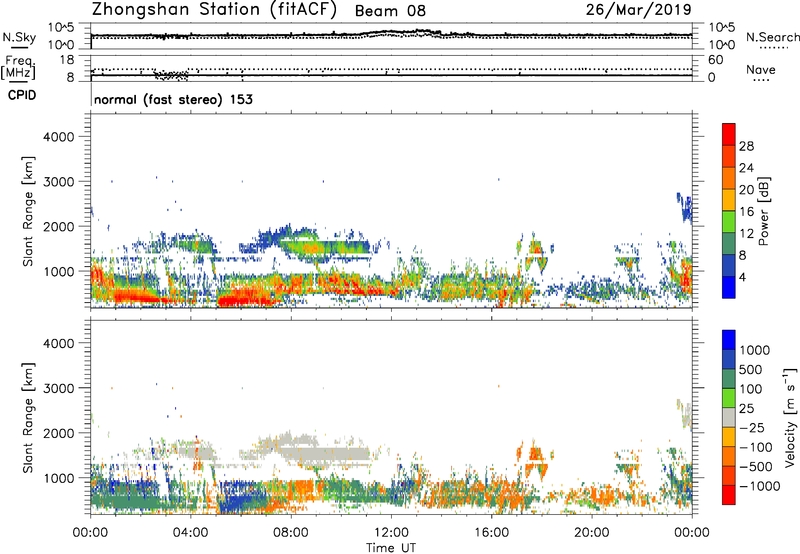Image resolution: width=800 pixels, height=554 pixels.
Task: Select the Freq. [MHz] axis label
Action: (19, 68)
